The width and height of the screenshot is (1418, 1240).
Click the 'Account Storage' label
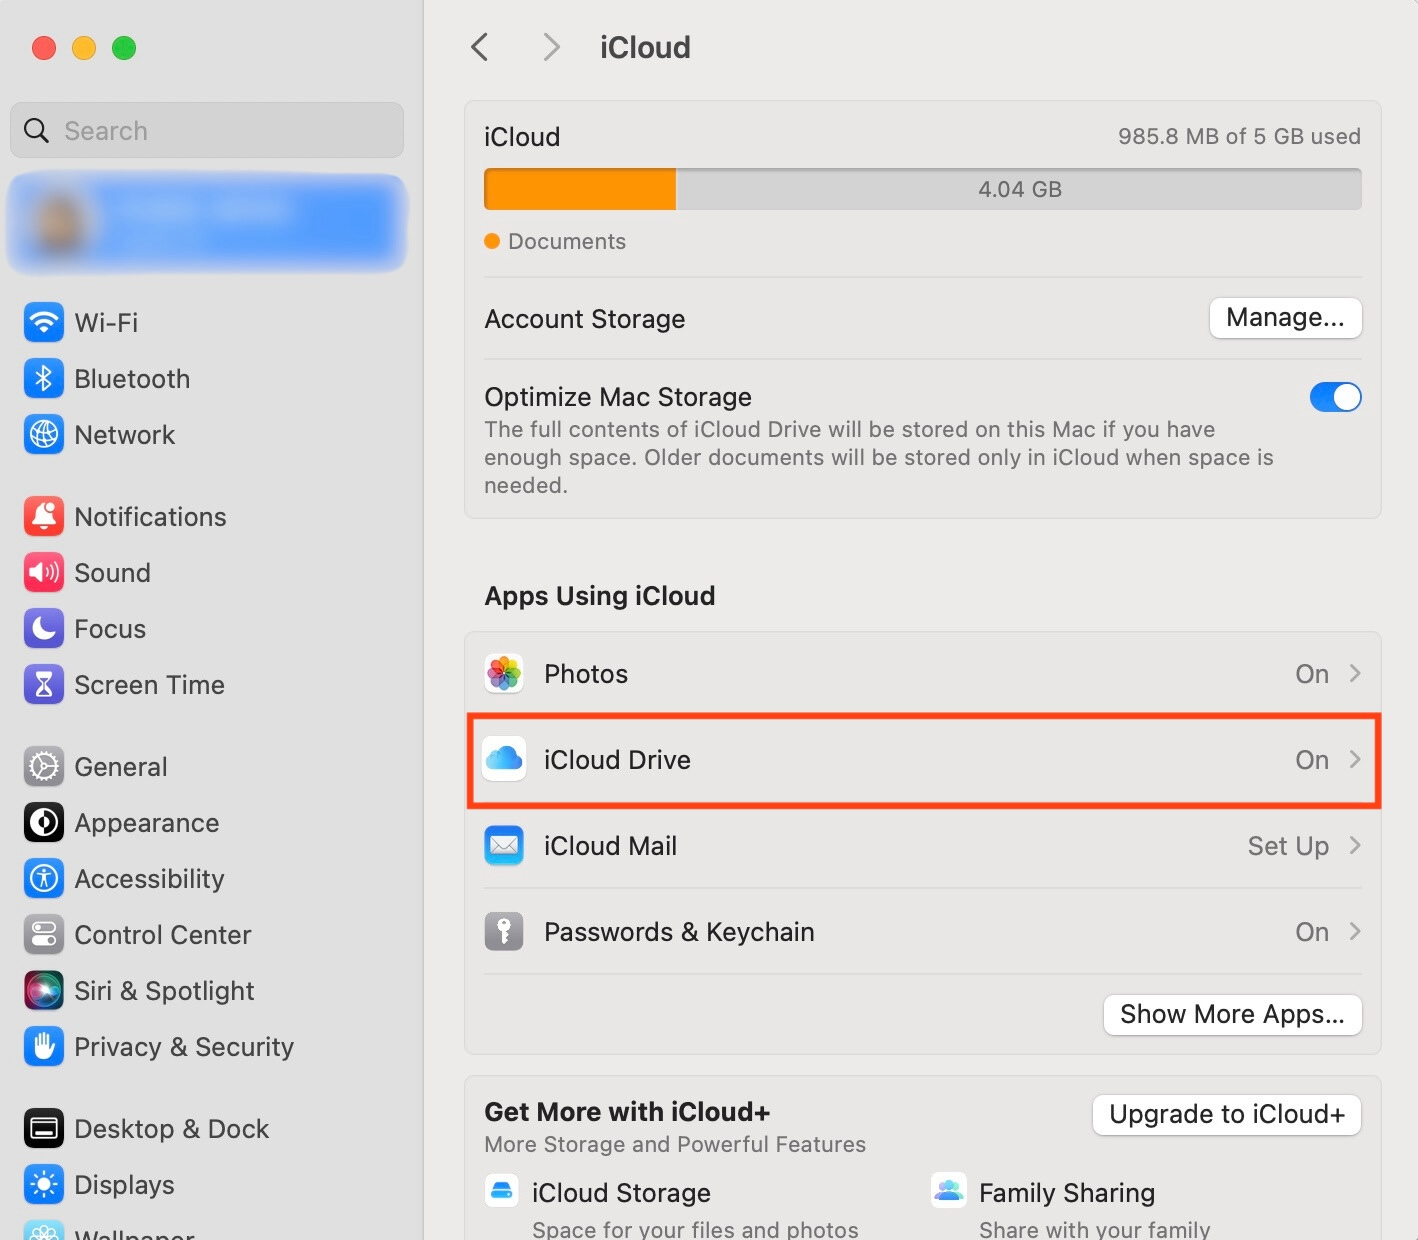tap(585, 319)
